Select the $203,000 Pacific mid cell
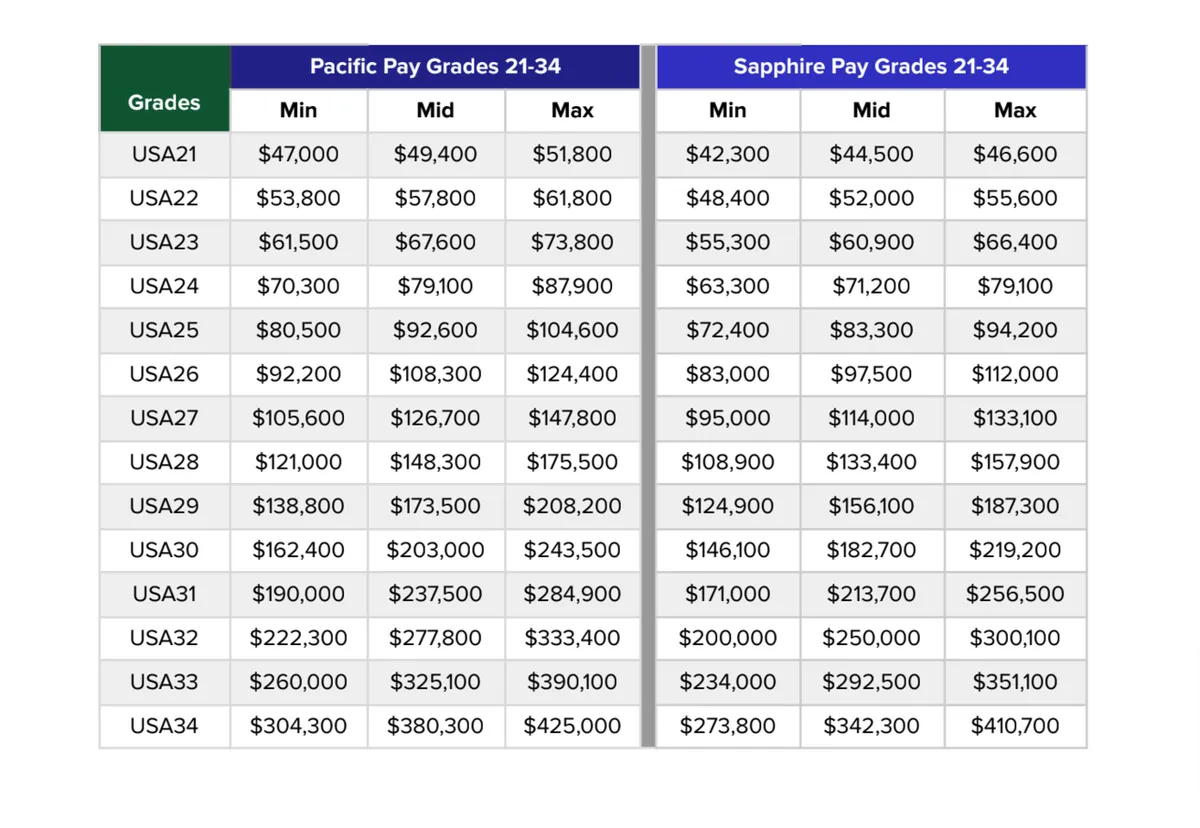Screen dimensions: 1200x828 pos(435,550)
